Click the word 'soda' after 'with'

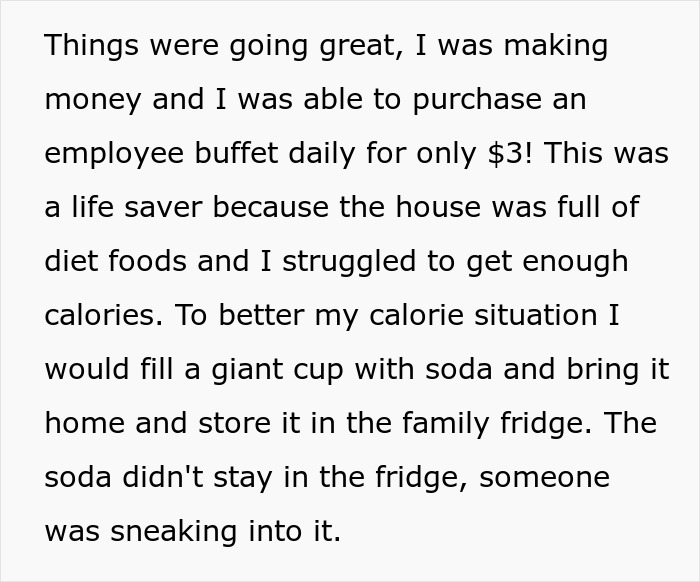tap(458, 370)
